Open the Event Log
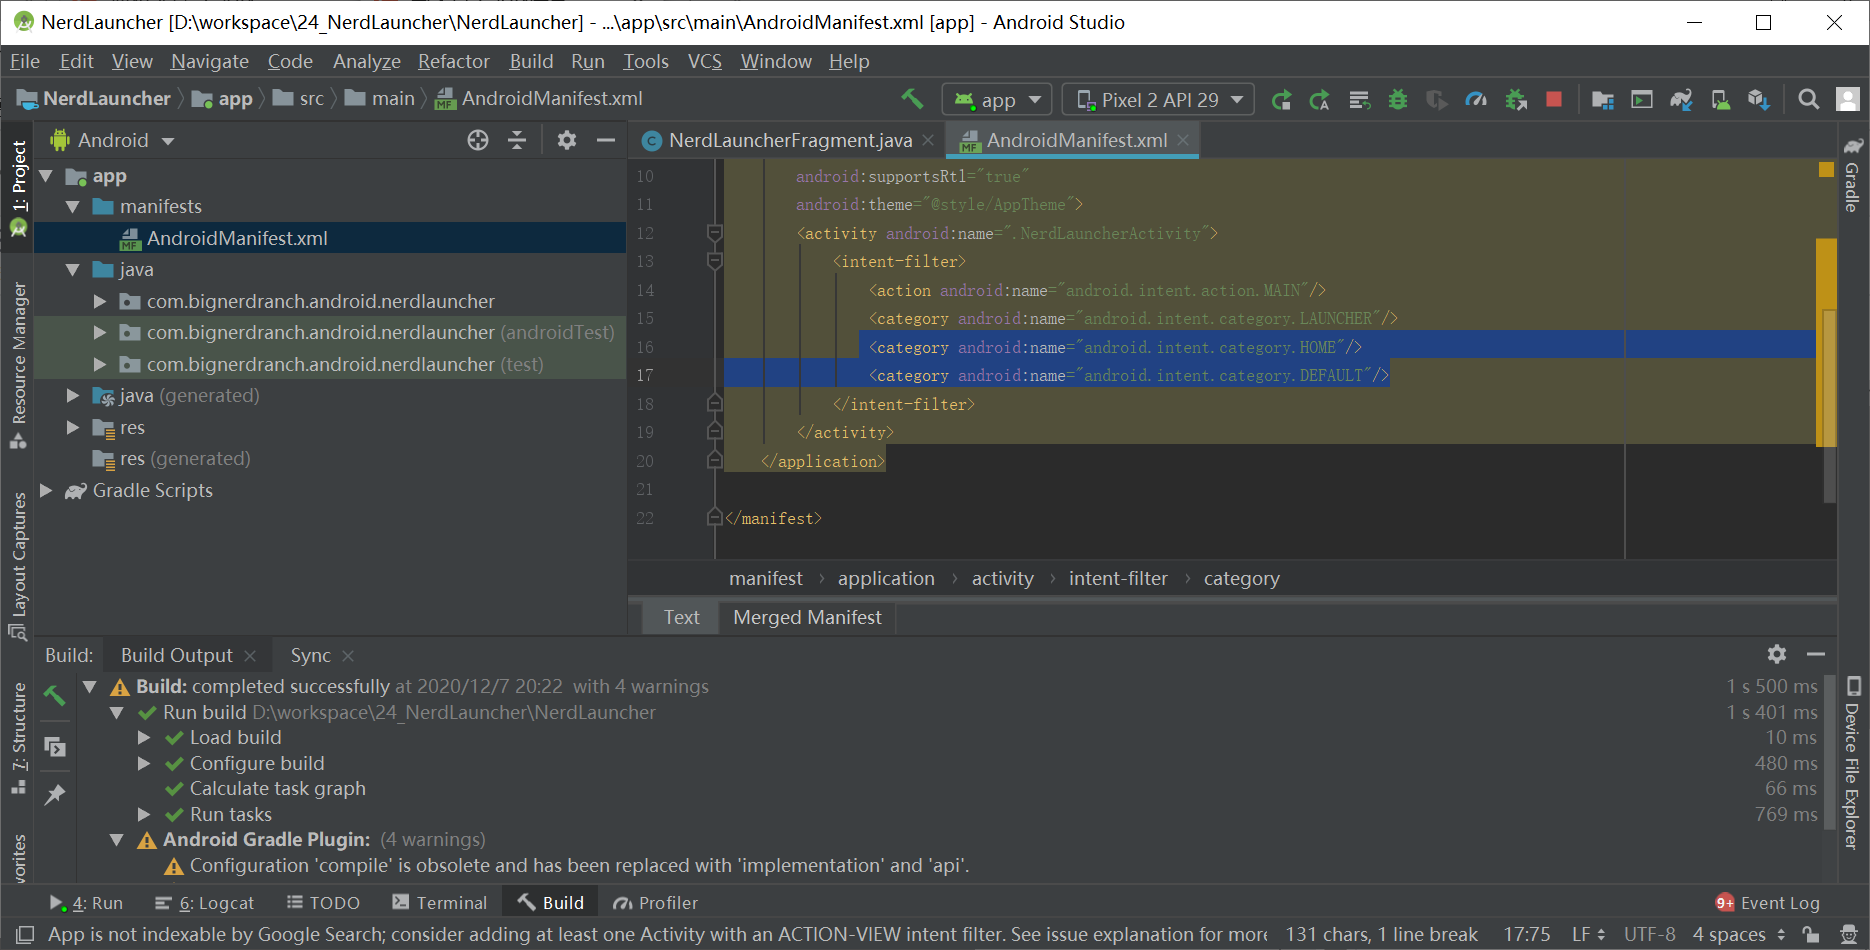The image size is (1870, 950). (1768, 902)
